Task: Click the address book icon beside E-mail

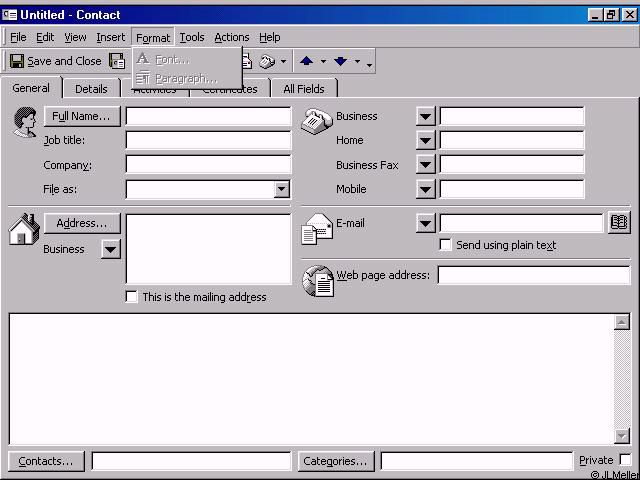Action: coord(619,223)
